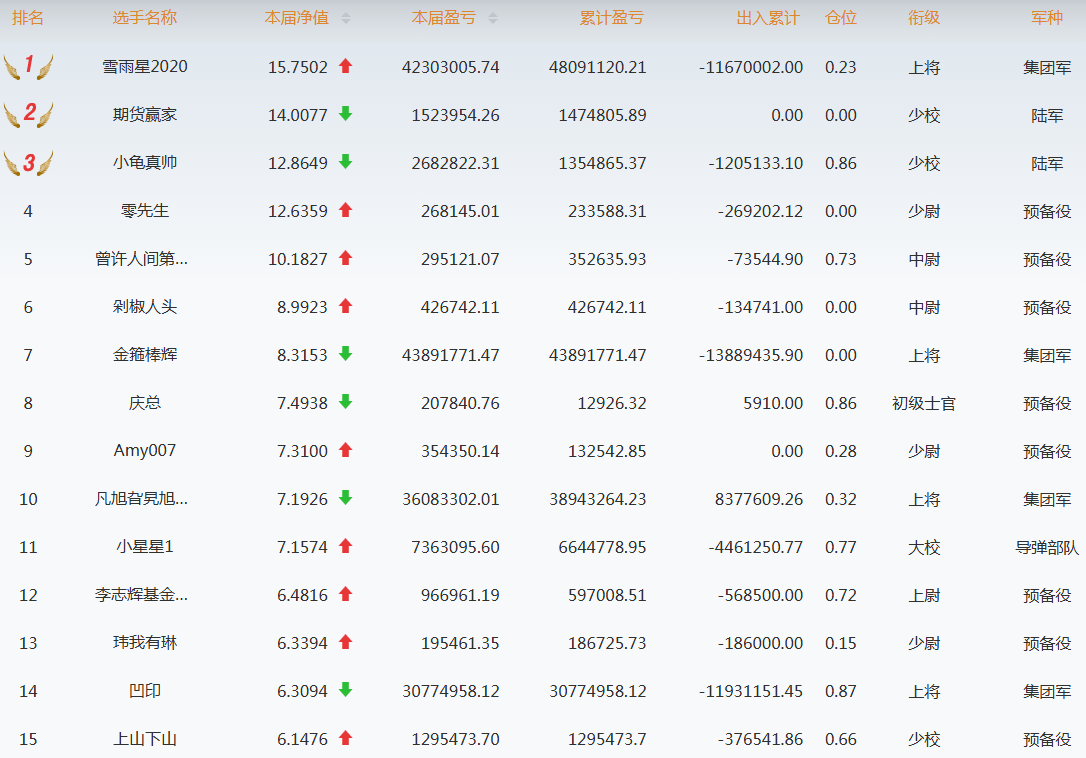This screenshot has height=758, width=1086.
Task: Click the rank 1 laurel badge
Action: tap(28, 67)
